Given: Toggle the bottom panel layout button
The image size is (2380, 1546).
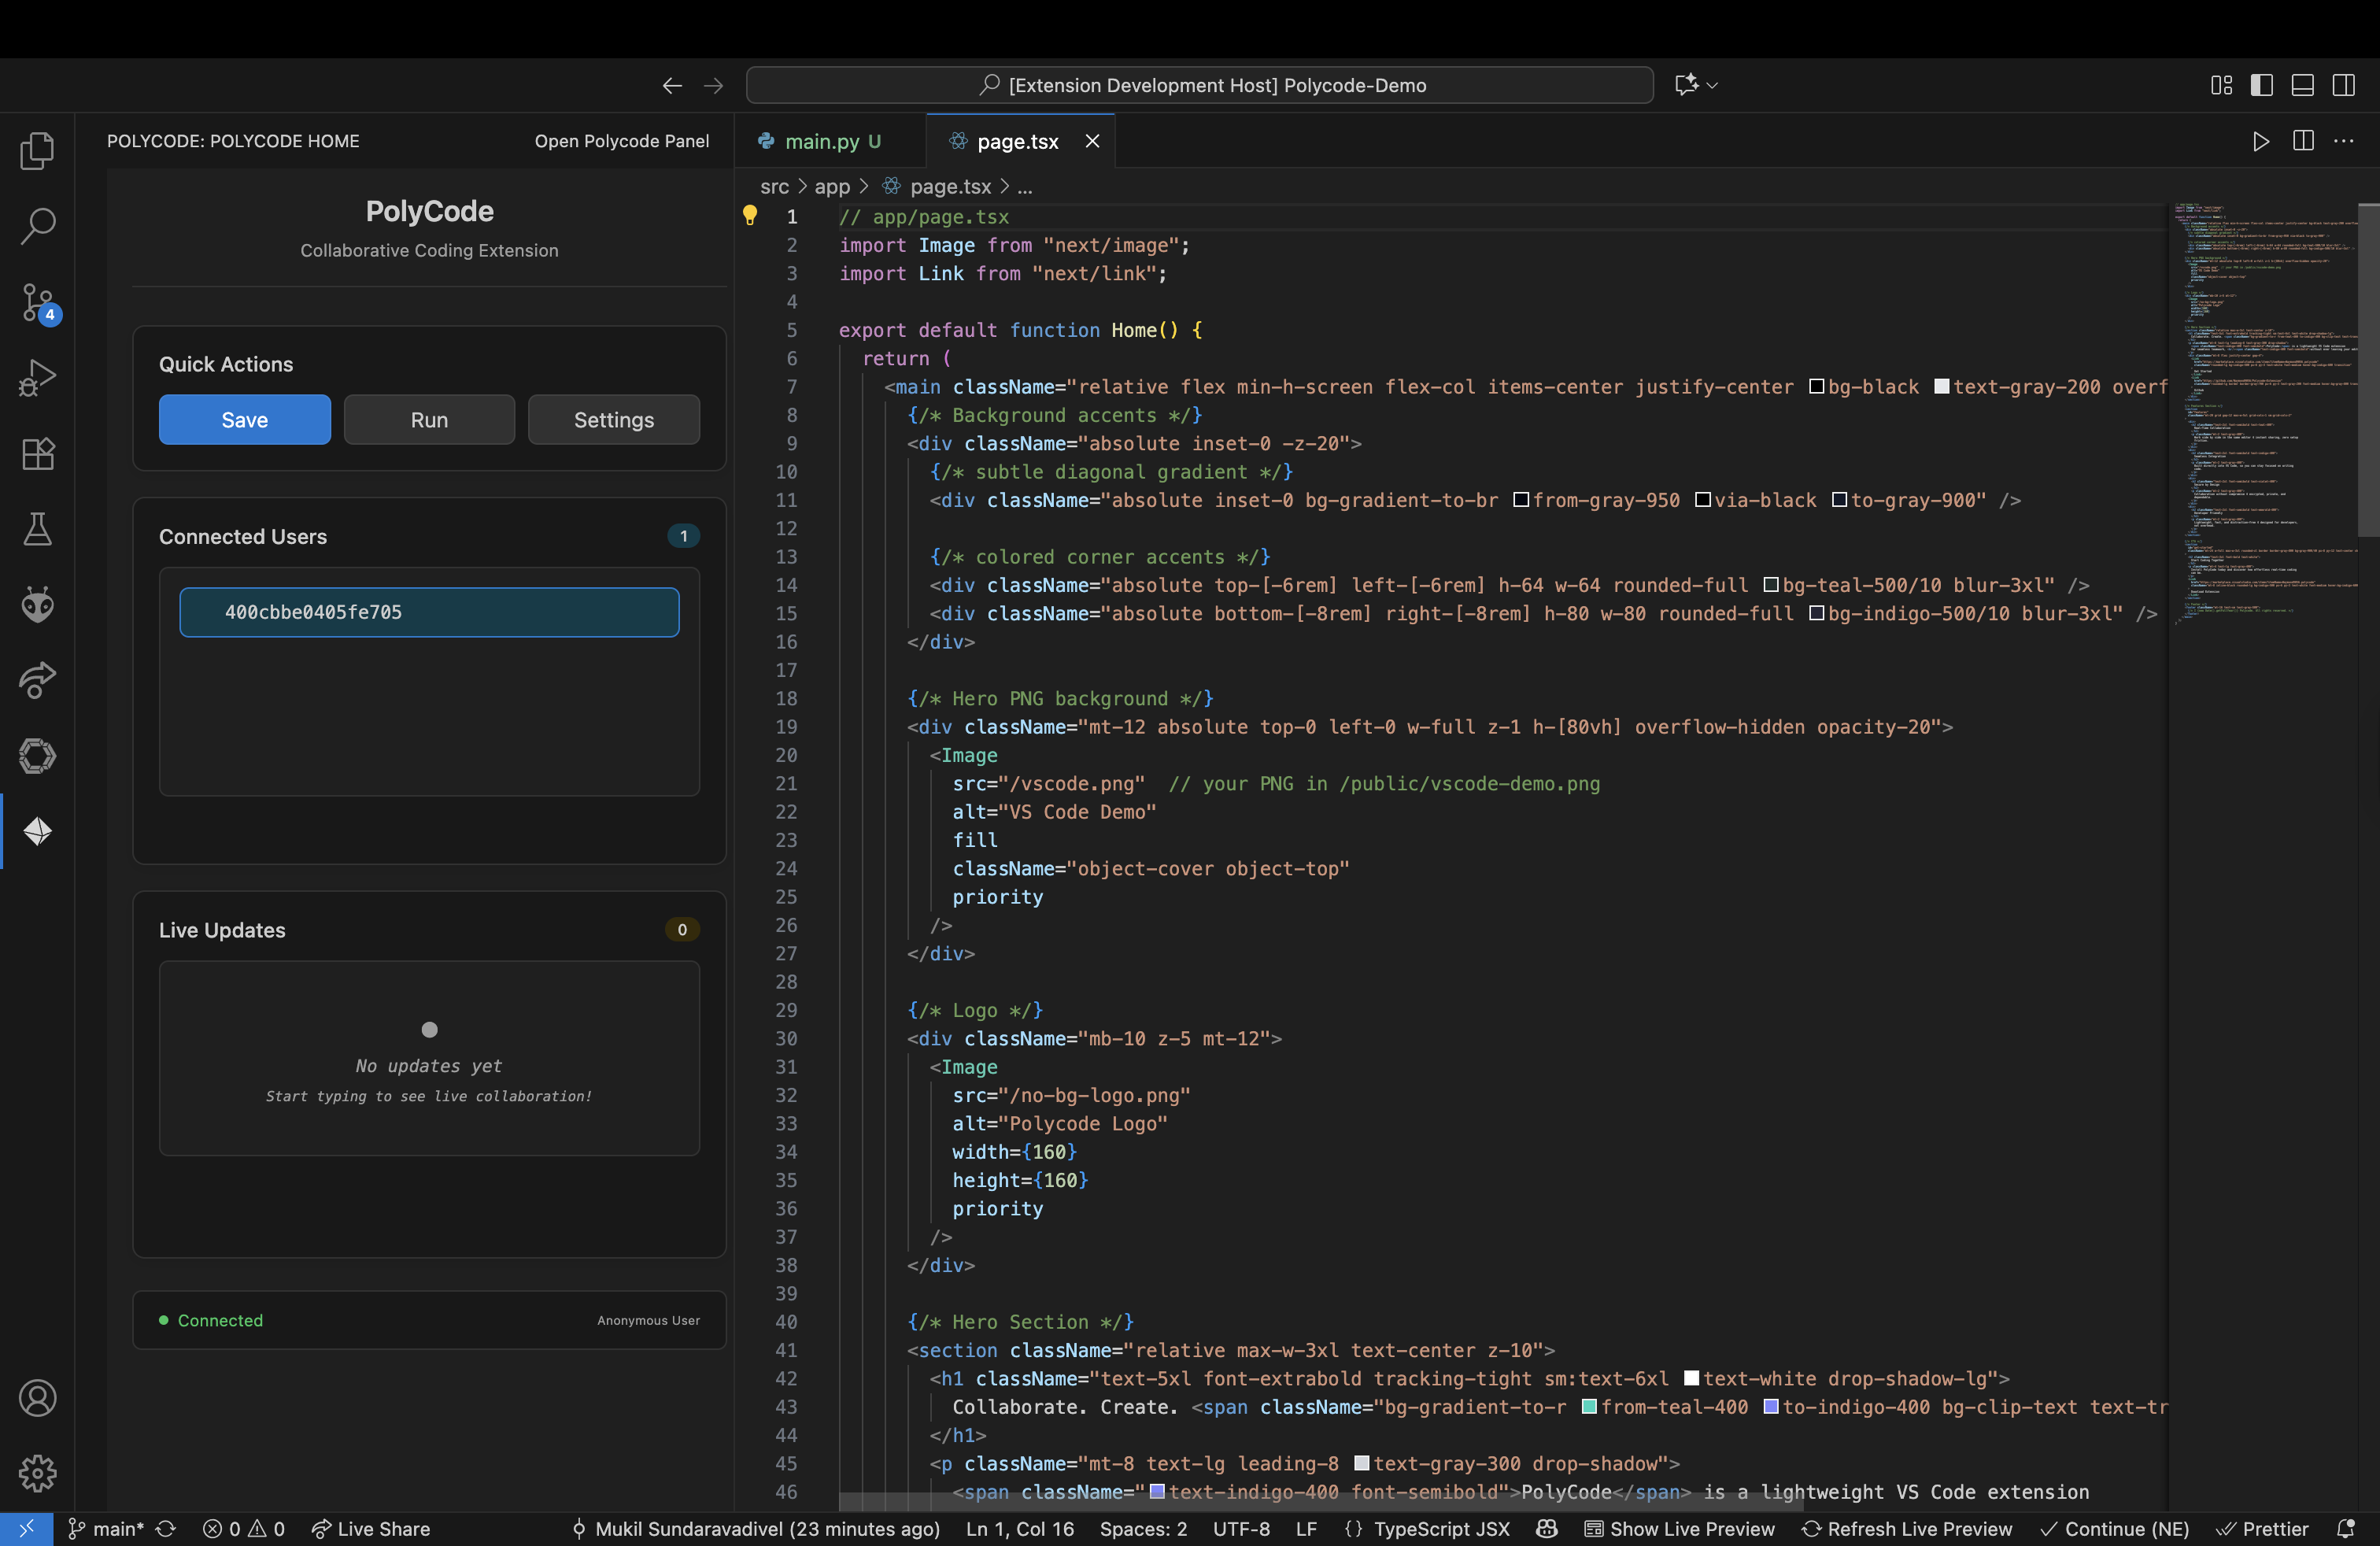Looking at the screenshot, I should (2302, 85).
